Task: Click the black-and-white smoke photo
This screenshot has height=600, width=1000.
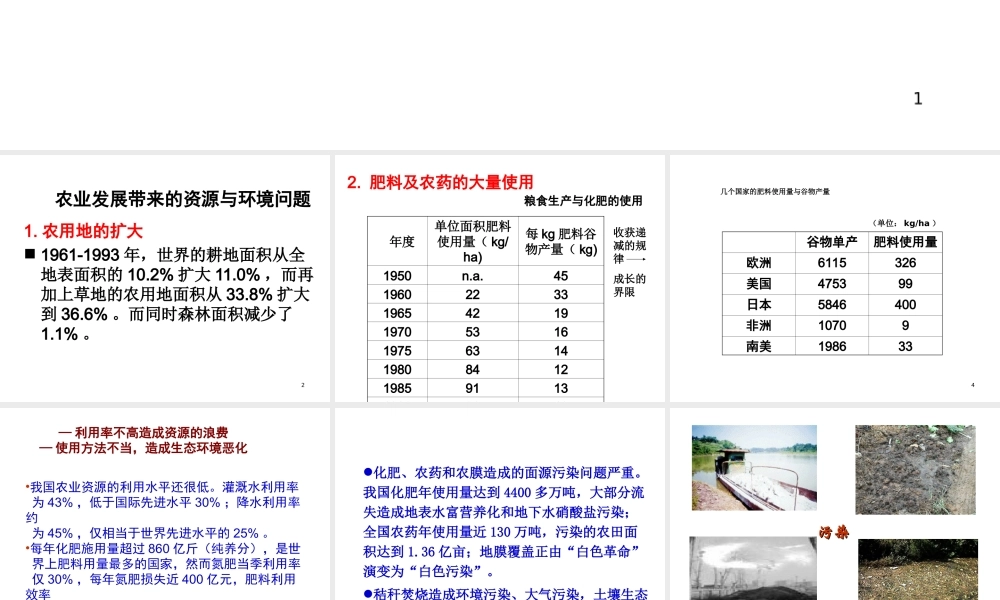Action: pos(754,568)
